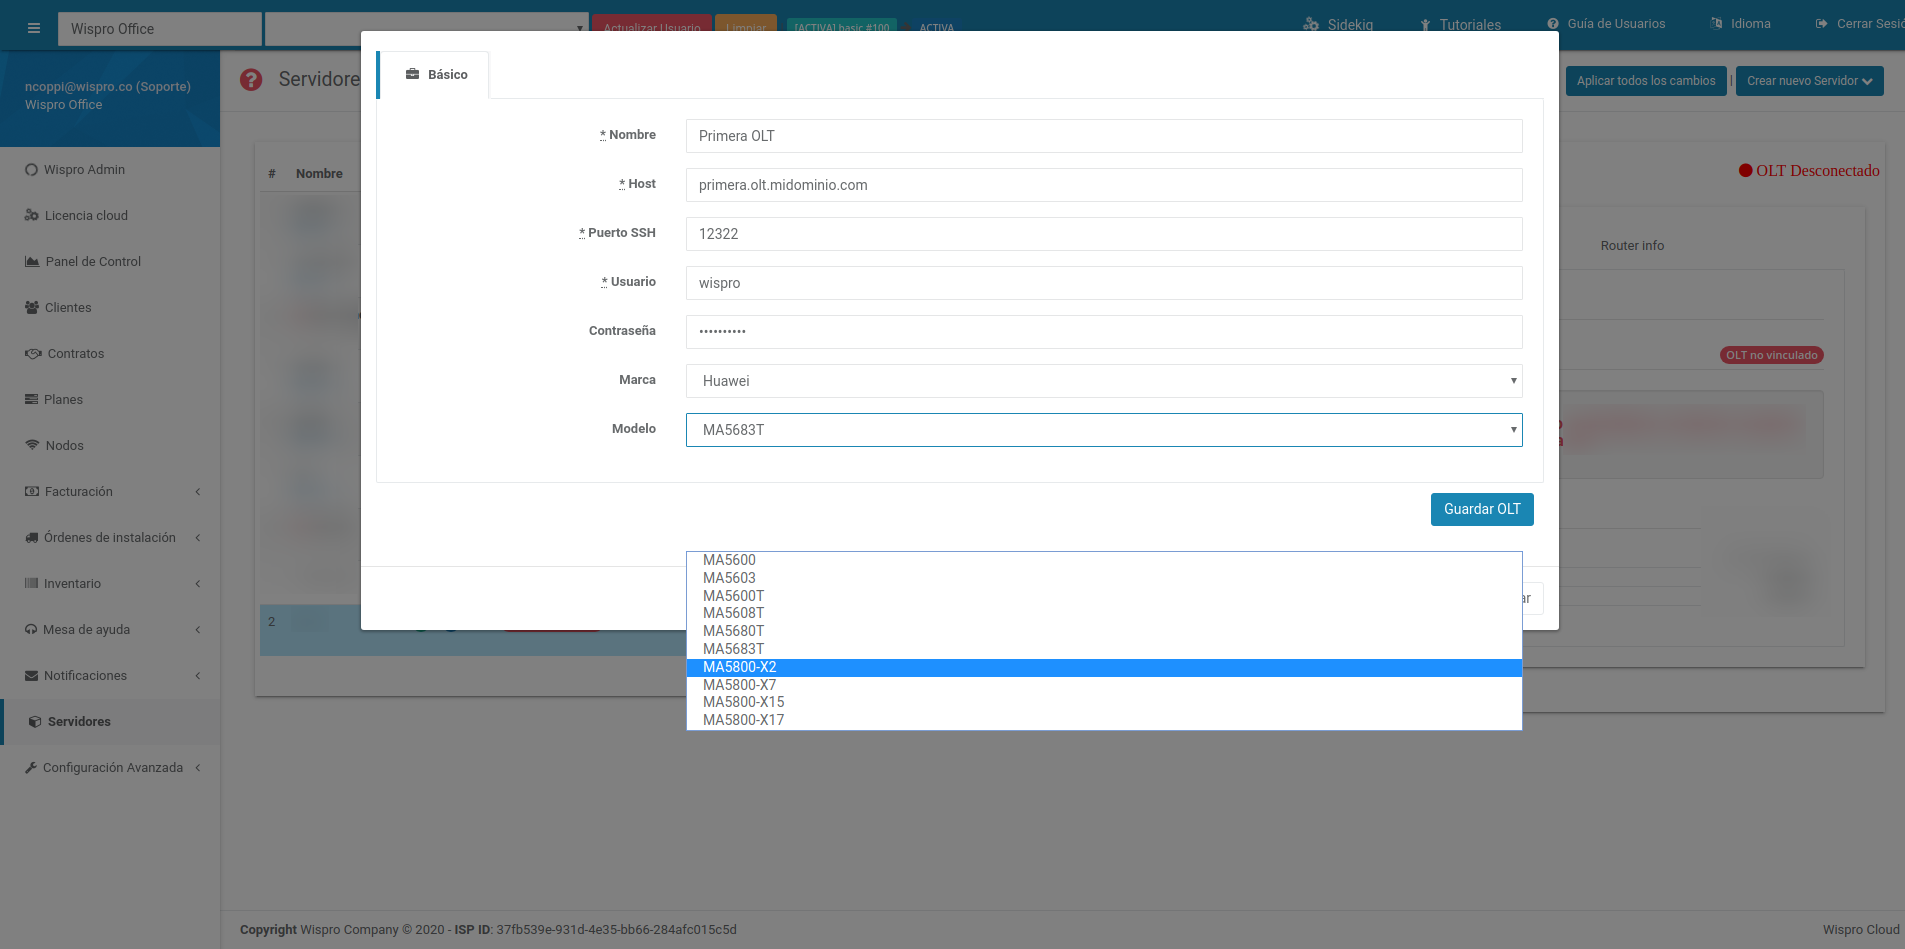Expand the Configuración Avanzada submenu arrow
This screenshot has height=949, width=1905.
(x=198, y=768)
